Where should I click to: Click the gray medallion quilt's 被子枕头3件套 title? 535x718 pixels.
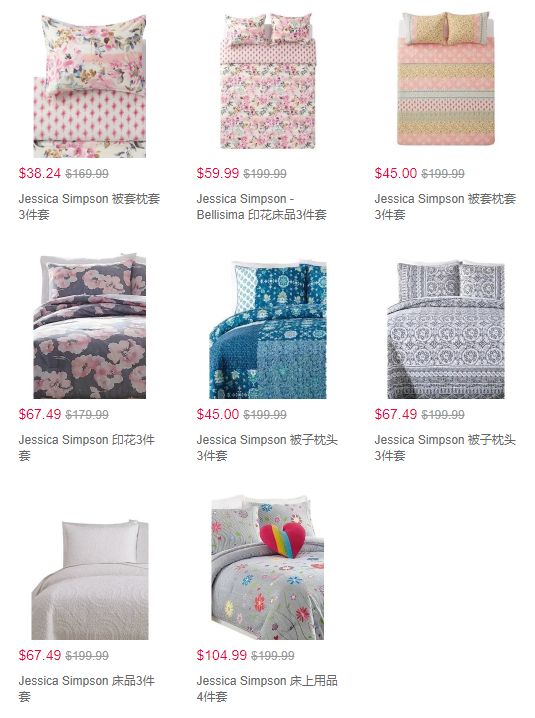pyautogui.click(x=445, y=447)
